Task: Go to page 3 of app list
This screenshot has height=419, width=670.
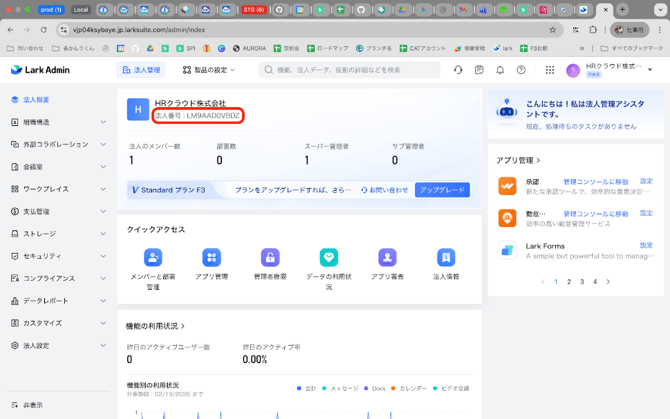Action: (x=582, y=282)
